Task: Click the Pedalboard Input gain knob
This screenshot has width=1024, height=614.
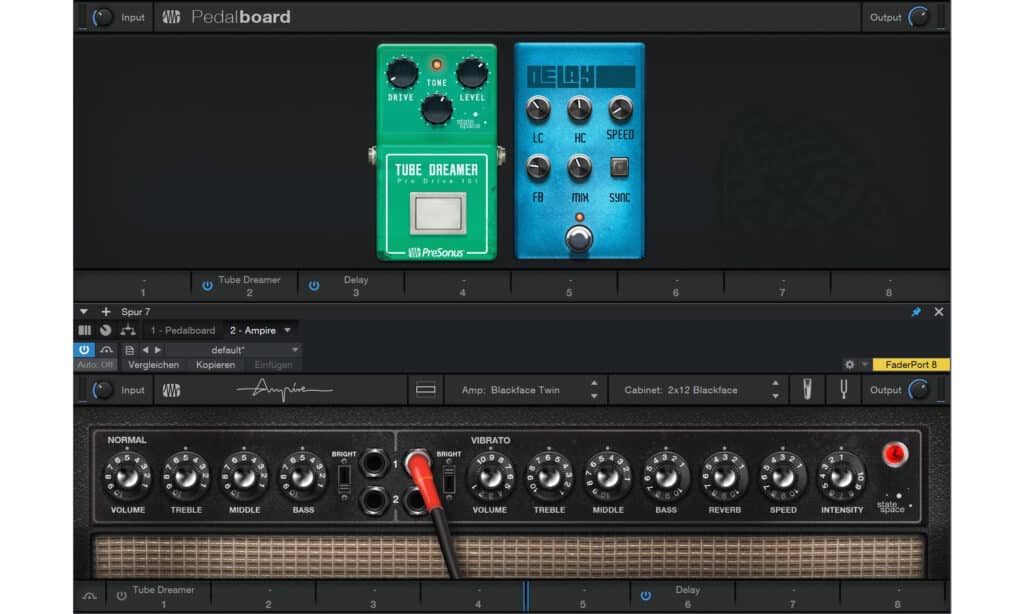Action: pos(102,17)
